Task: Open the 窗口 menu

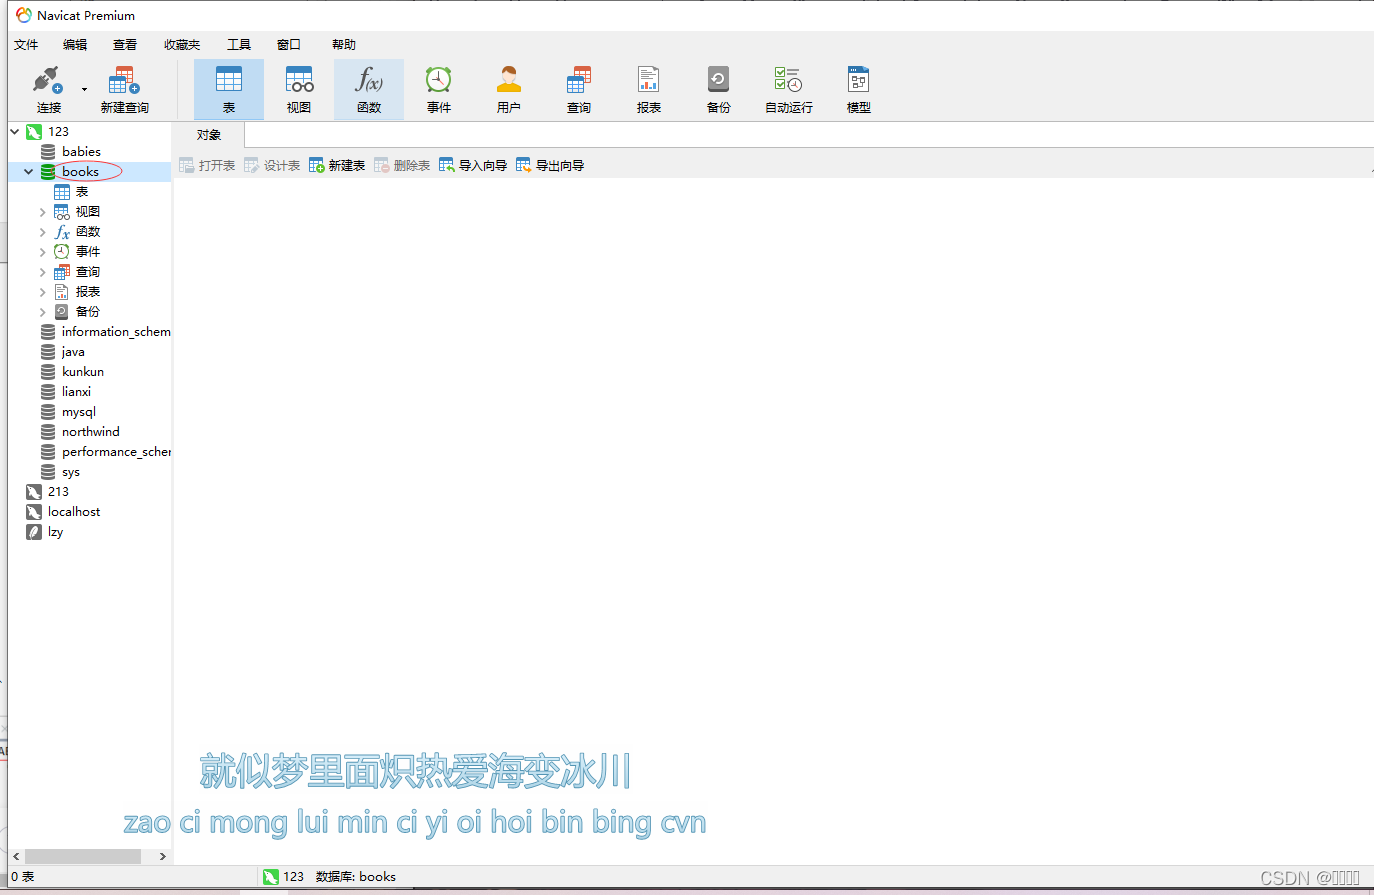Action: pyautogui.click(x=289, y=44)
